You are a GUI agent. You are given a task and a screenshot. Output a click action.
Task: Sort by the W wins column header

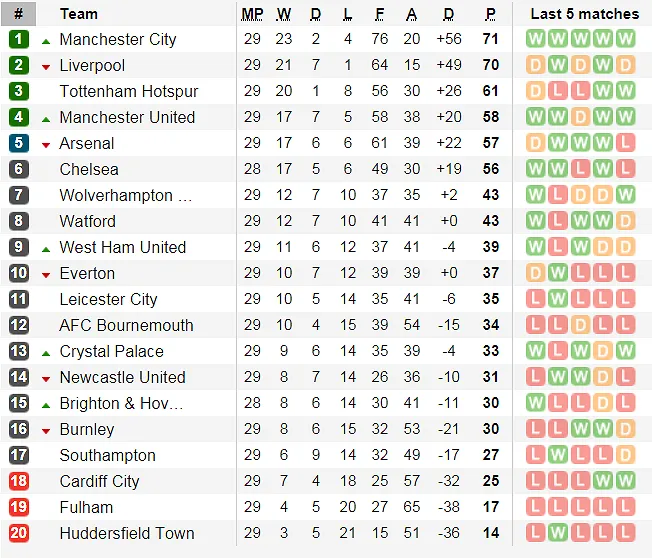(284, 14)
